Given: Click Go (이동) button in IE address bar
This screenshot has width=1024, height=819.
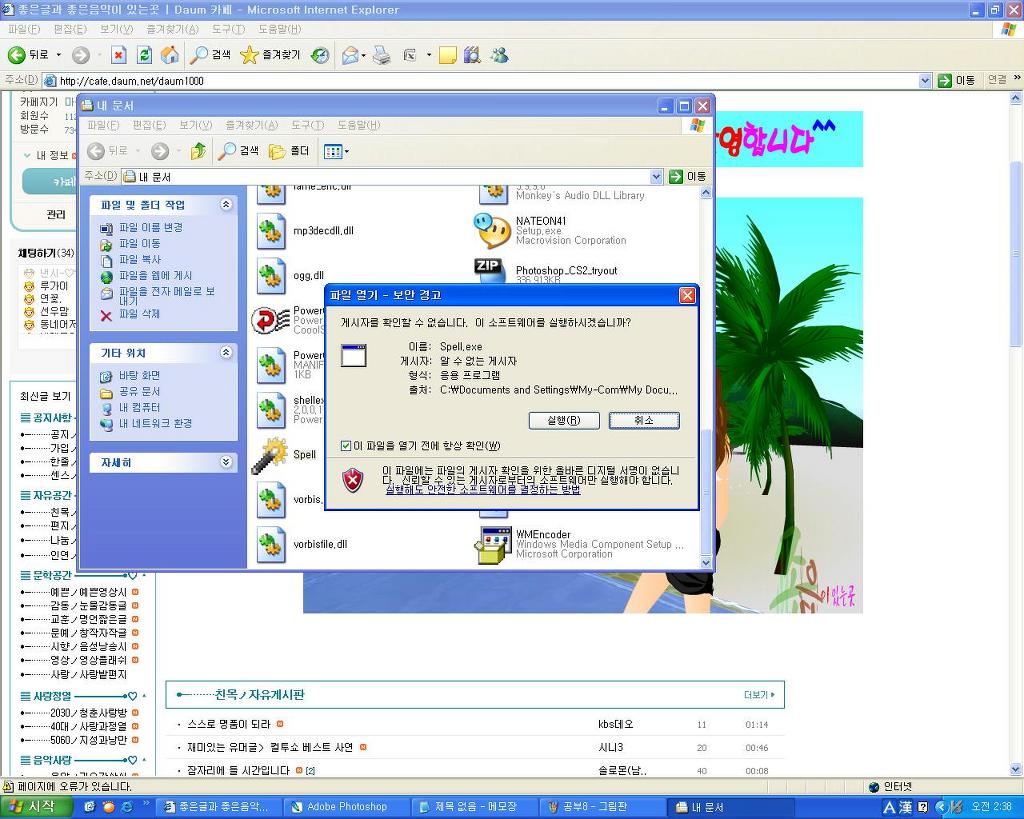Looking at the screenshot, I should tap(957, 81).
